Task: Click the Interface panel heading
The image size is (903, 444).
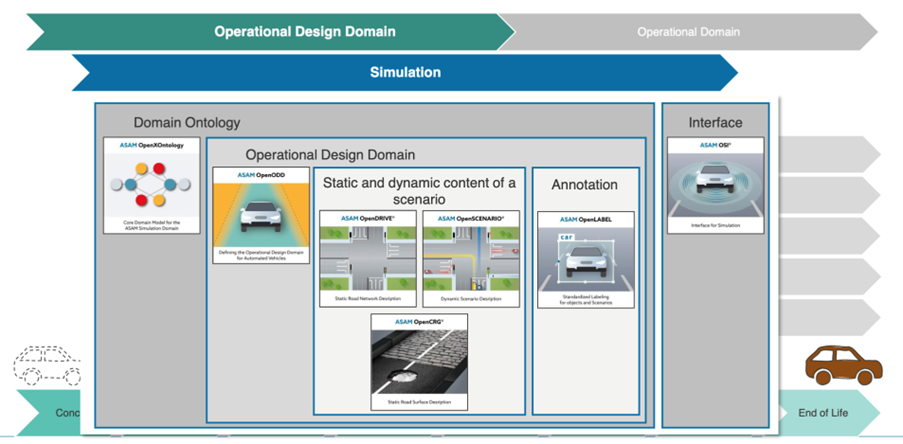Action: click(x=715, y=123)
